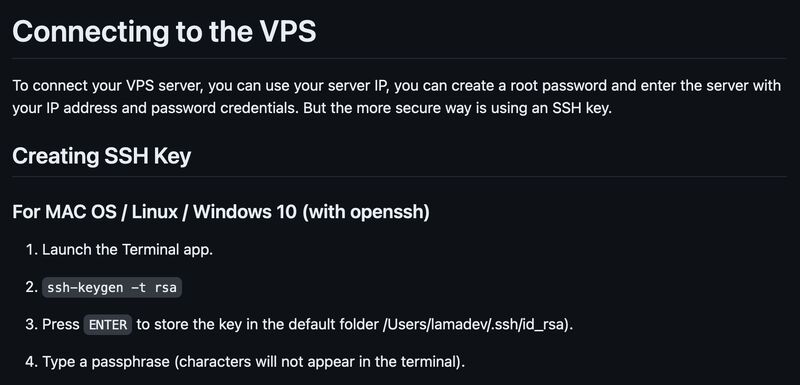The image size is (800, 385).
Task: Click the word "Press" in step 3
Action: click(x=61, y=324)
